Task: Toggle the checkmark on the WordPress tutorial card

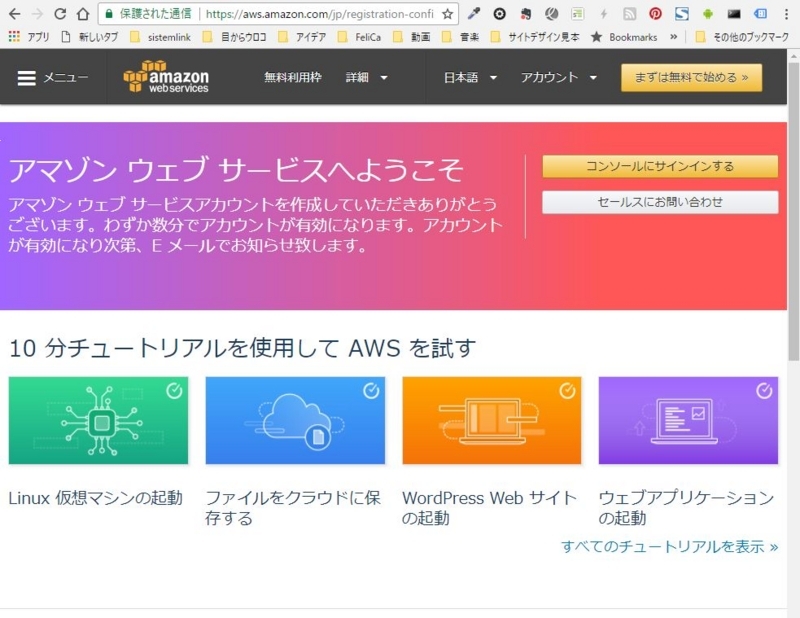Action: [566, 388]
